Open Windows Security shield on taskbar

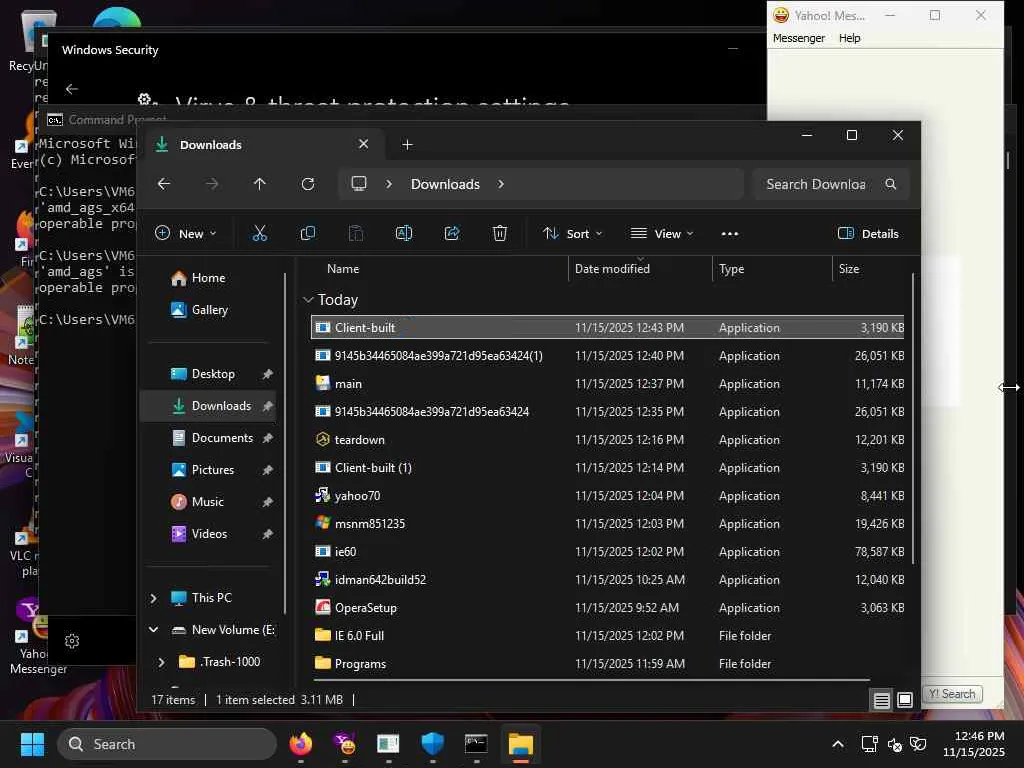pyautogui.click(x=432, y=744)
